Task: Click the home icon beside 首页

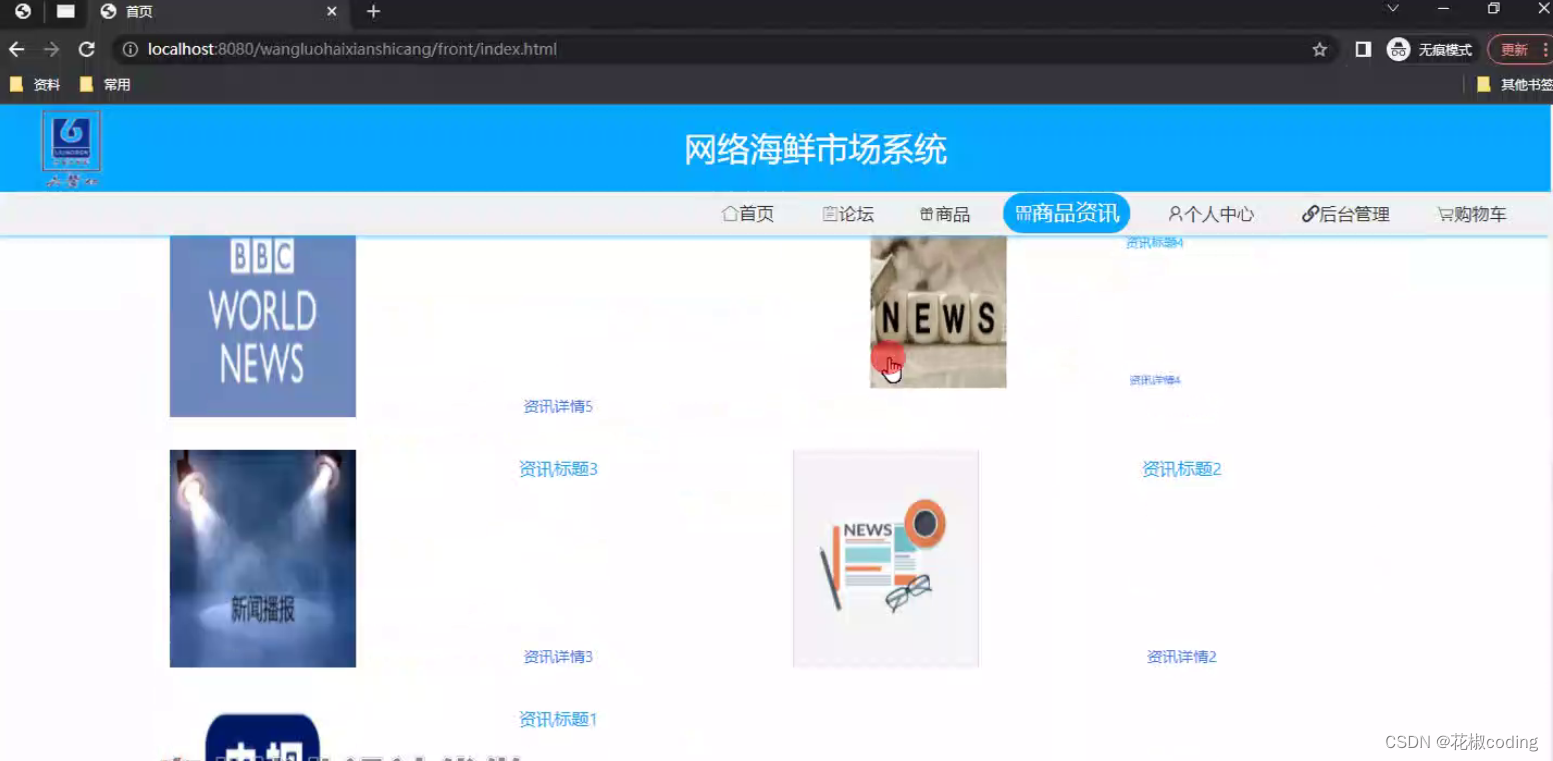Action: click(728, 213)
